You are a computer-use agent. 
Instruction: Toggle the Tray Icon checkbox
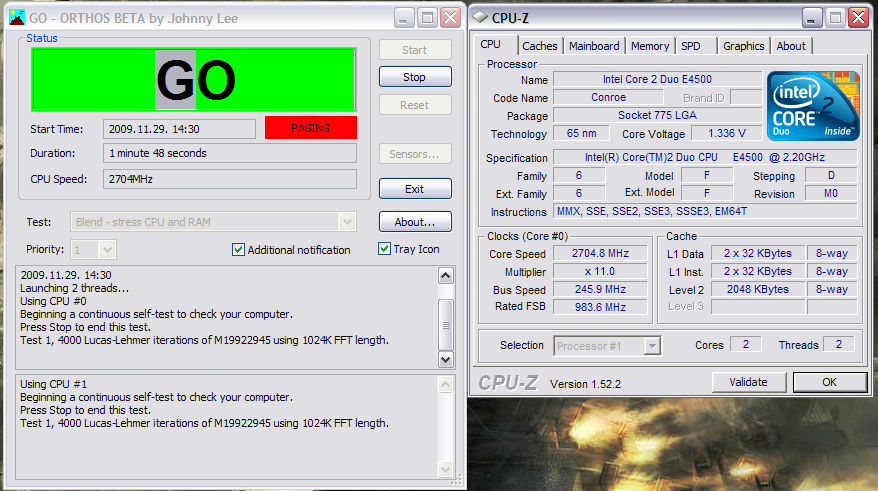(x=384, y=249)
